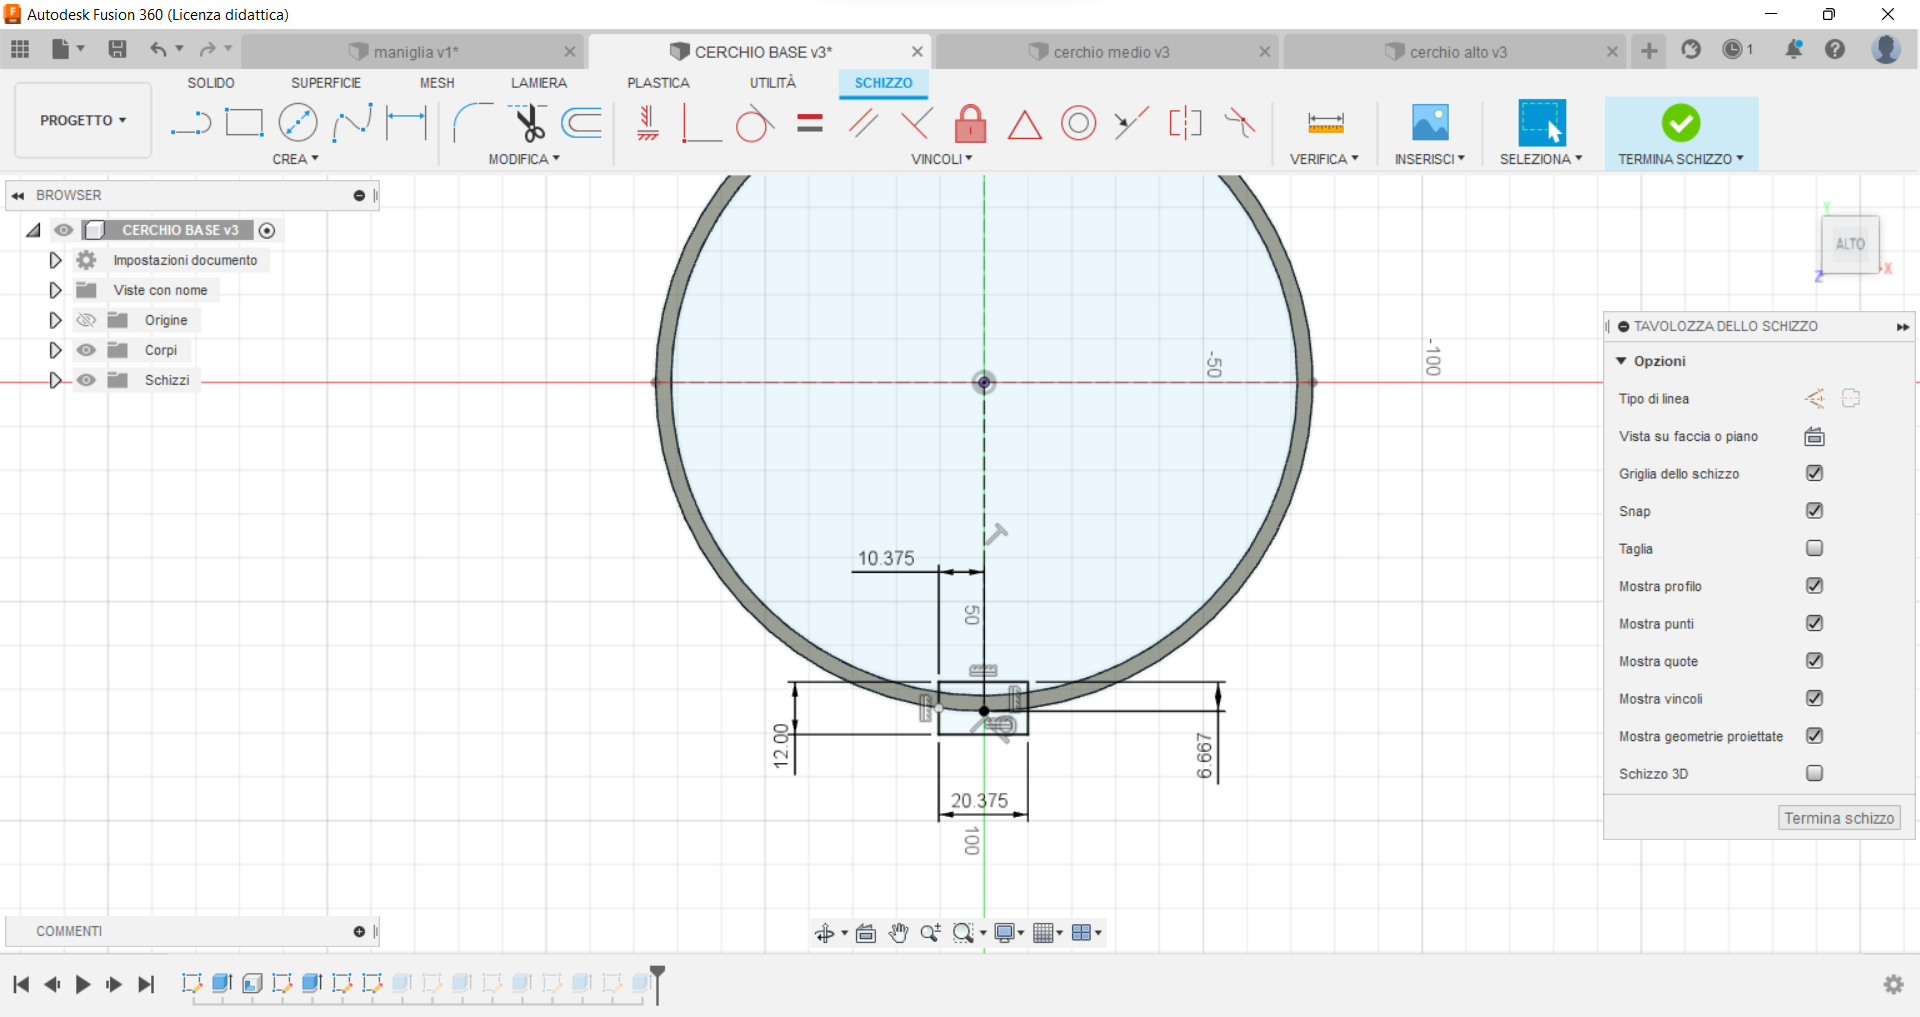Apply the Tangent constraint
The height and width of the screenshot is (1017, 1920).
tap(755, 124)
